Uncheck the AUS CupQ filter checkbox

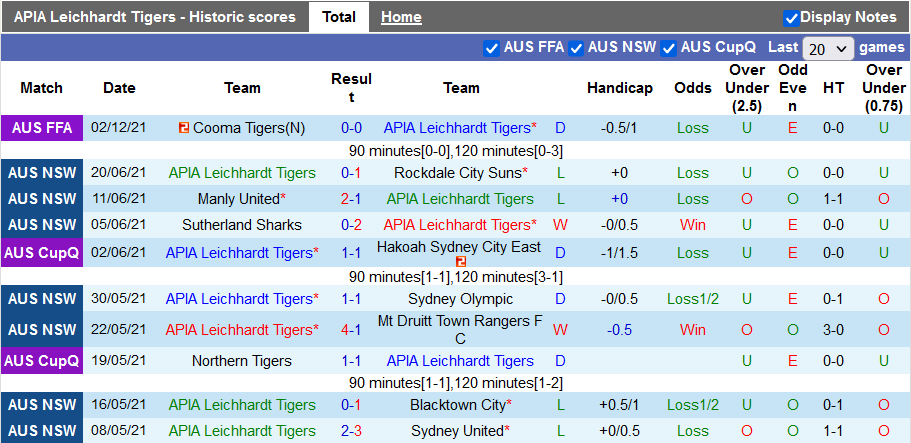tap(669, 48)
